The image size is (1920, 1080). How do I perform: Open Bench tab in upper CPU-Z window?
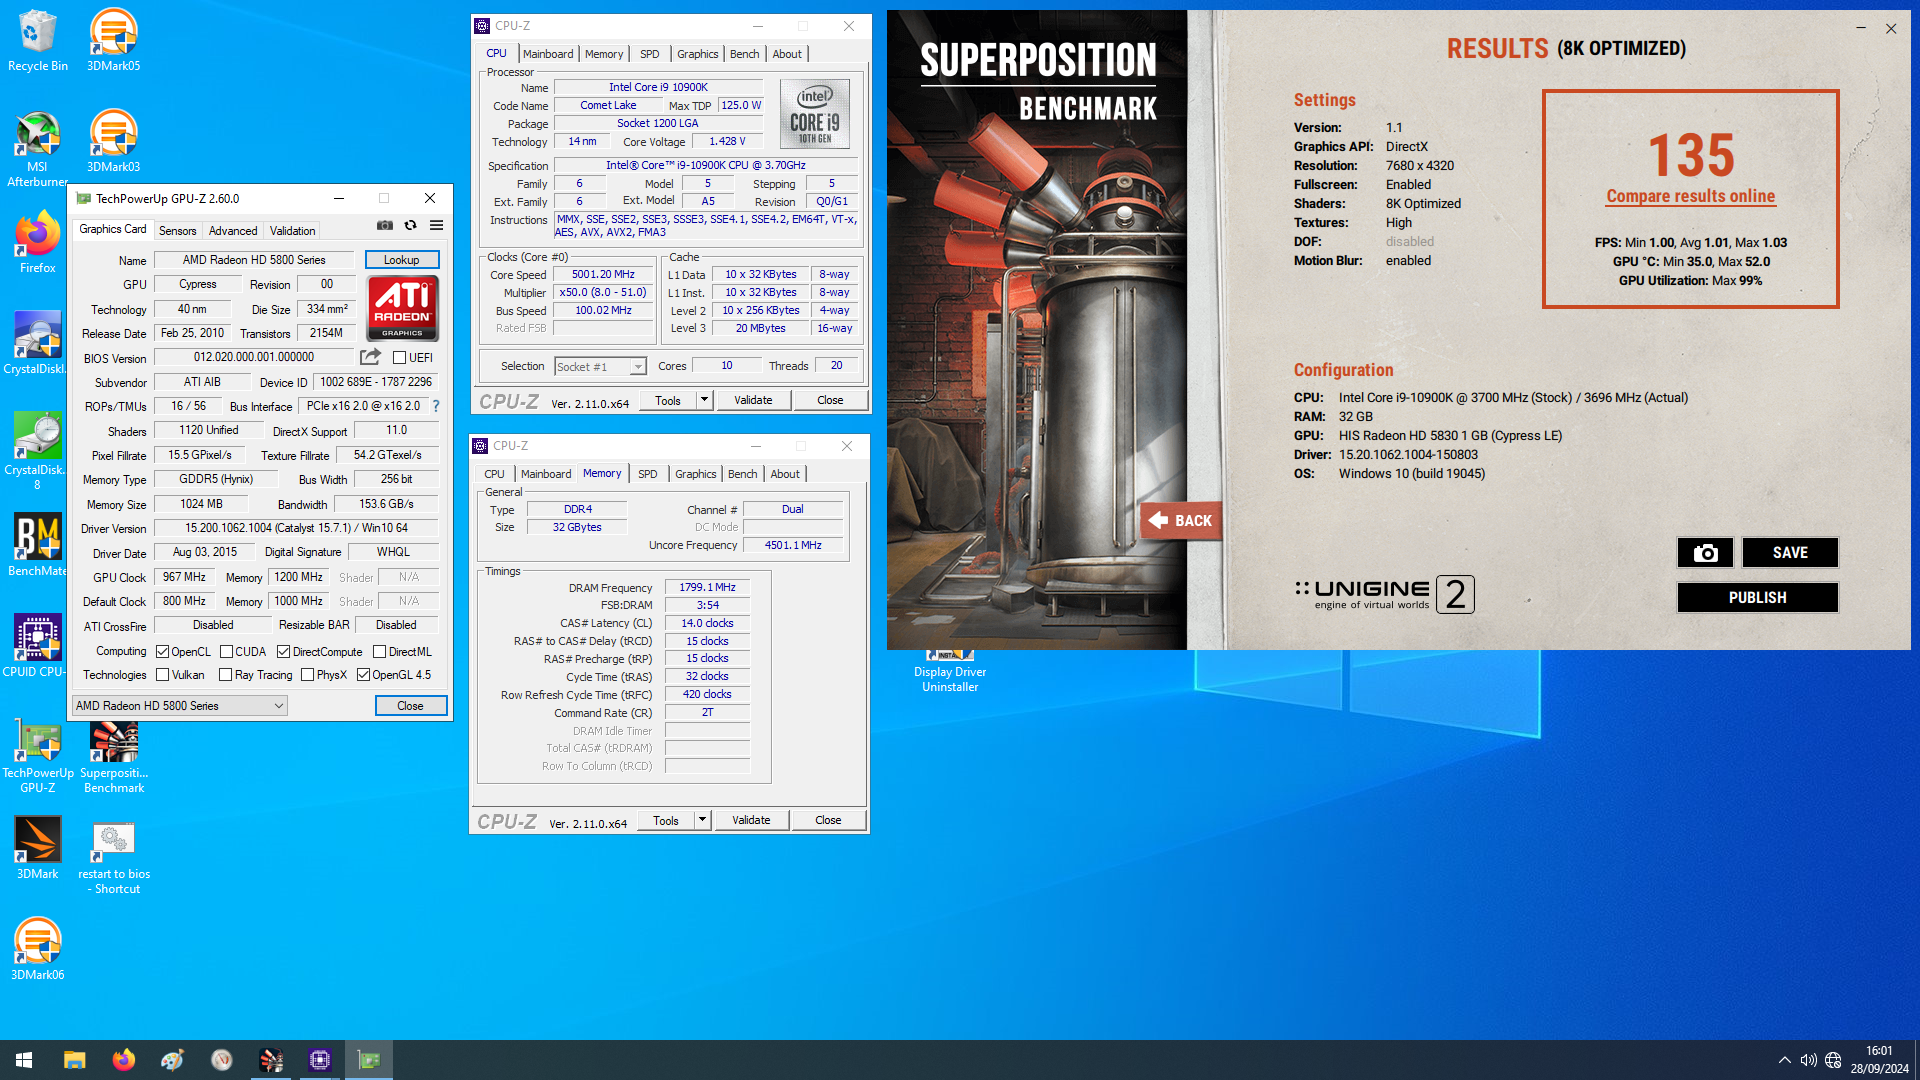point(745,54)
